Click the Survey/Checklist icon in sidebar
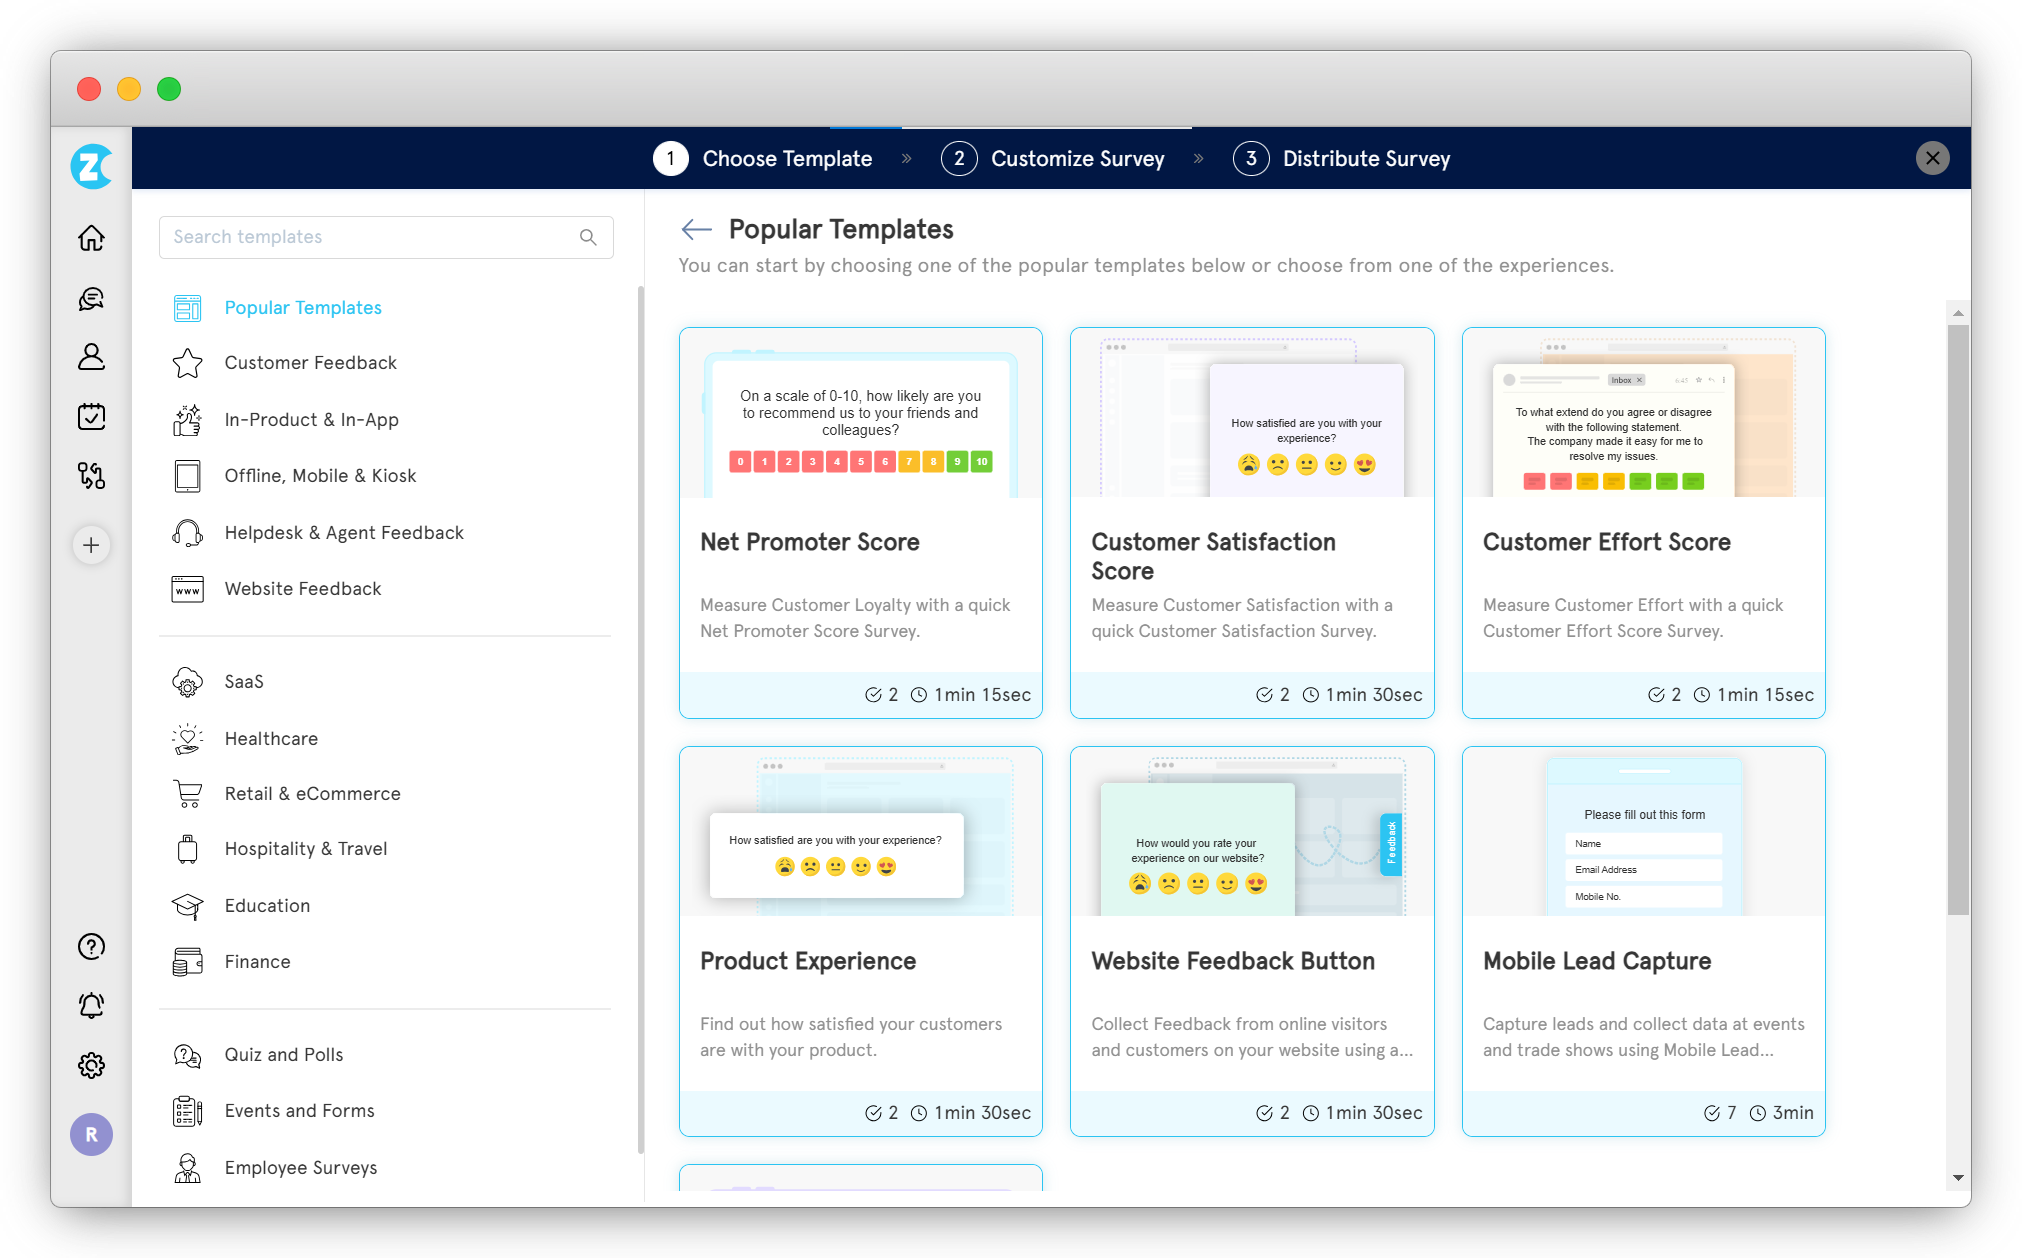 93,412
